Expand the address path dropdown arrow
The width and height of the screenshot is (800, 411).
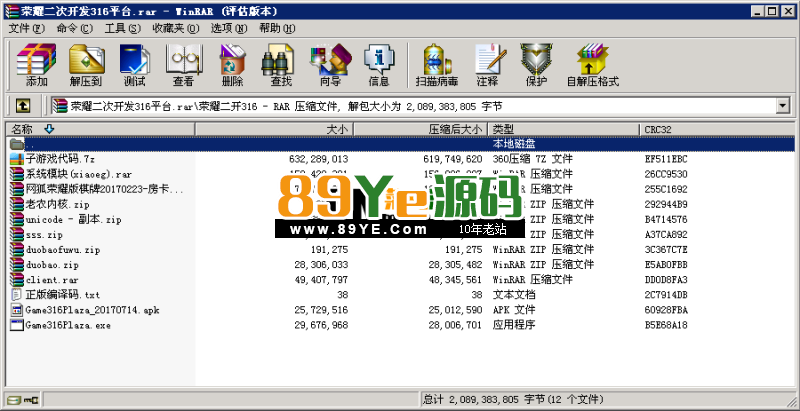[783, 106]
